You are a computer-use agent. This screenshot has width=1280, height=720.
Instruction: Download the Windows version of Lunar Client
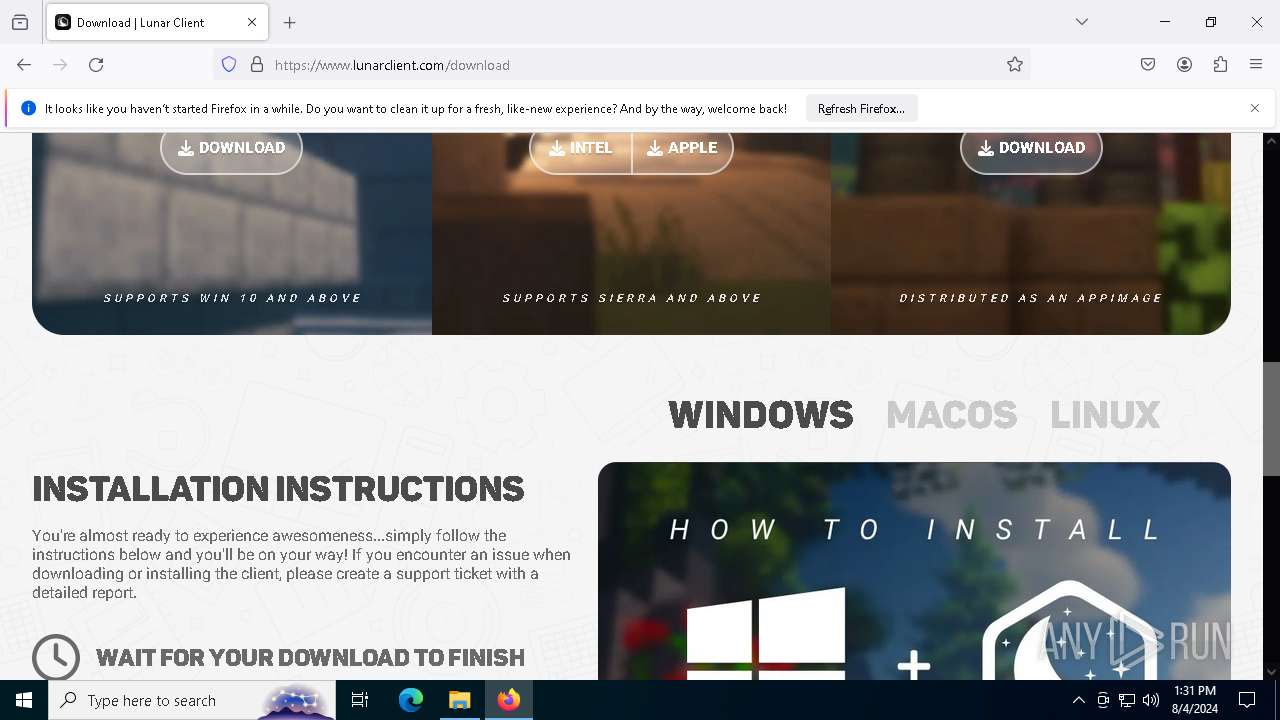coord(231,148)
